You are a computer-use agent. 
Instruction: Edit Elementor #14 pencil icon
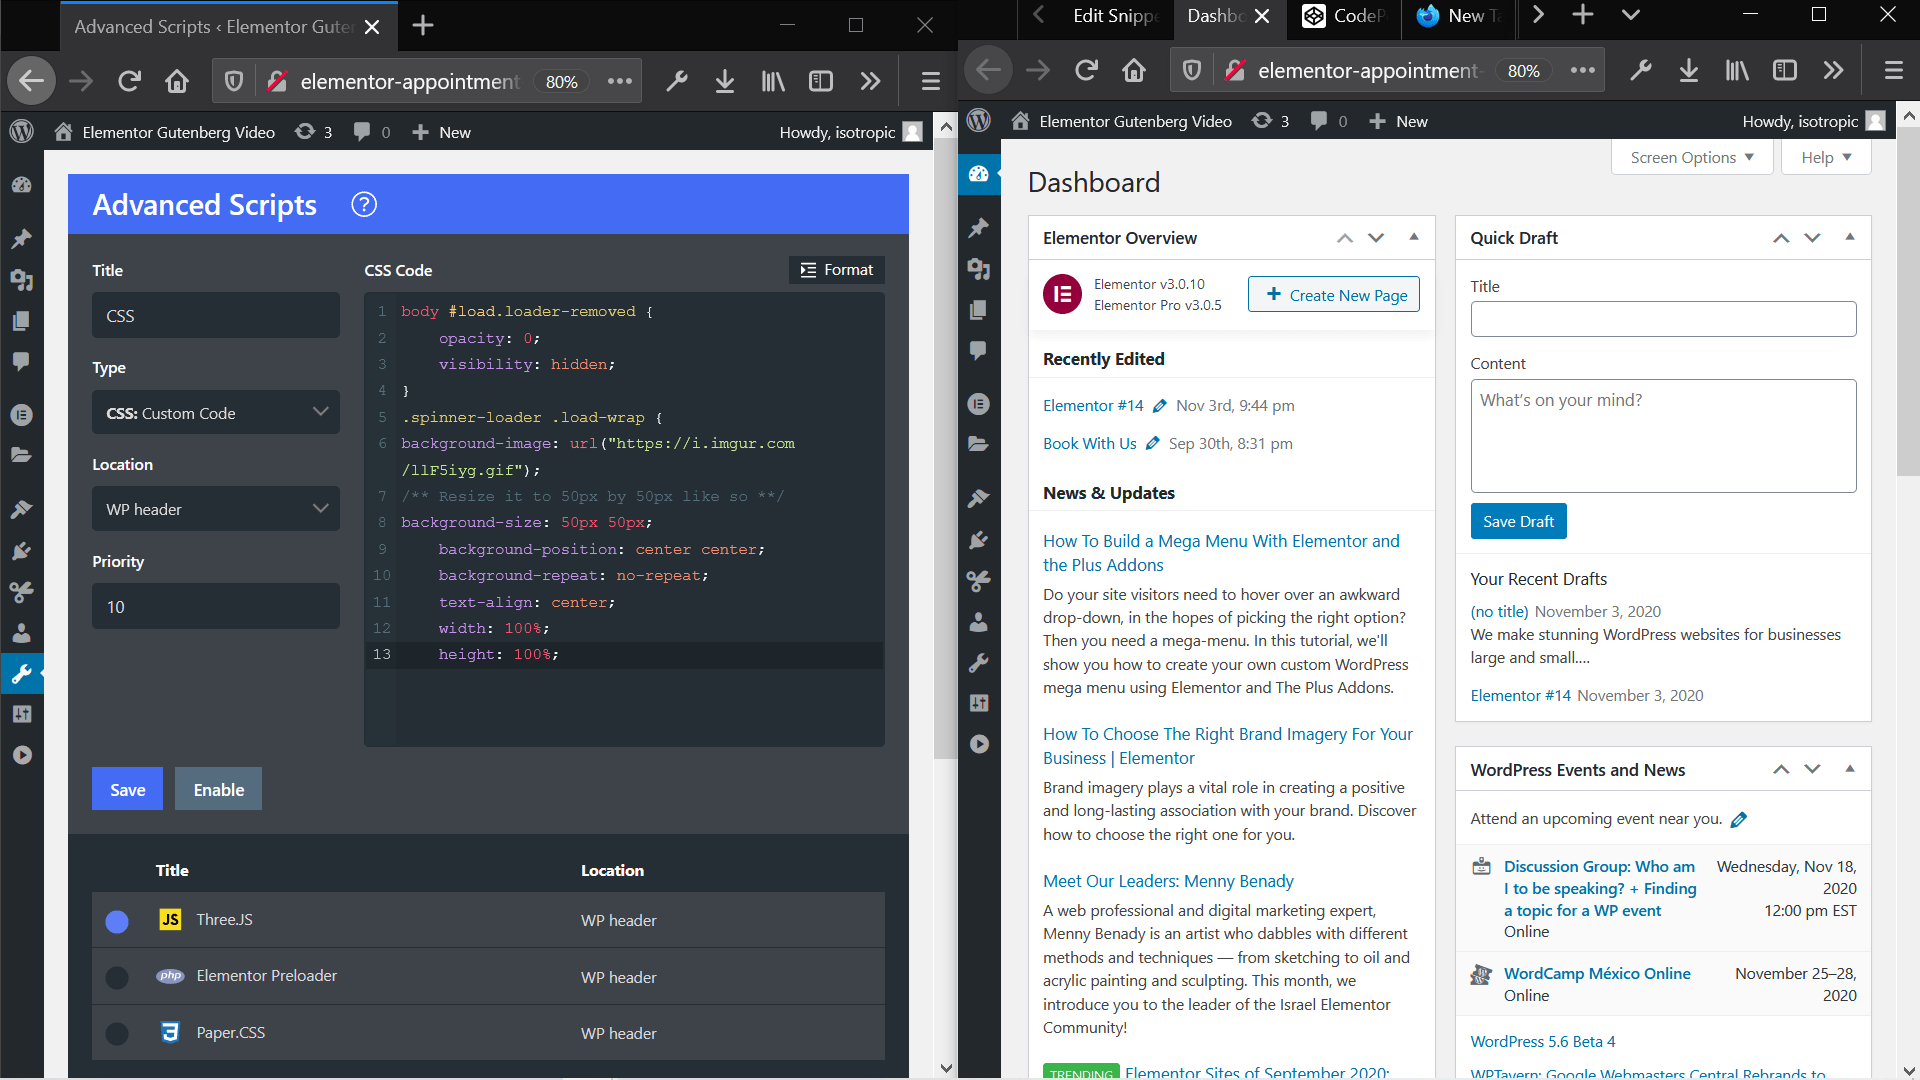coord(1160,406)
